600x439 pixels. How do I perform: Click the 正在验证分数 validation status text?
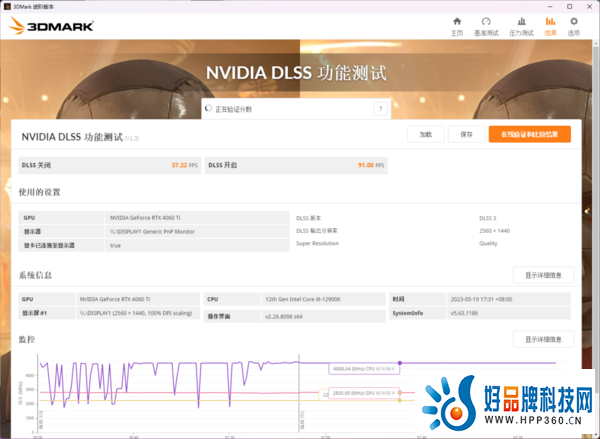233,109
